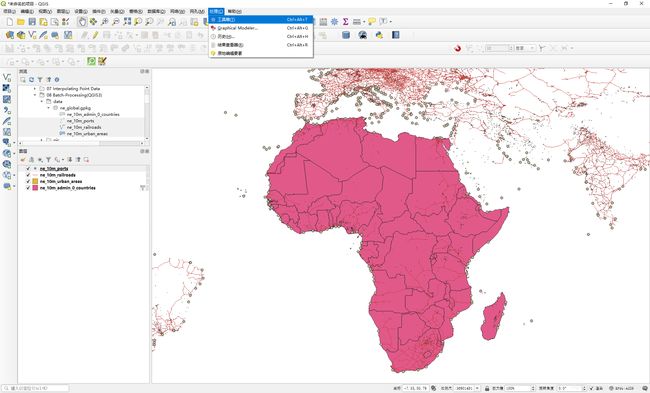This screenshot has width=650, height=393.
Task: Click the Show Map Tips bubble icon
Action: click(372, 22)
